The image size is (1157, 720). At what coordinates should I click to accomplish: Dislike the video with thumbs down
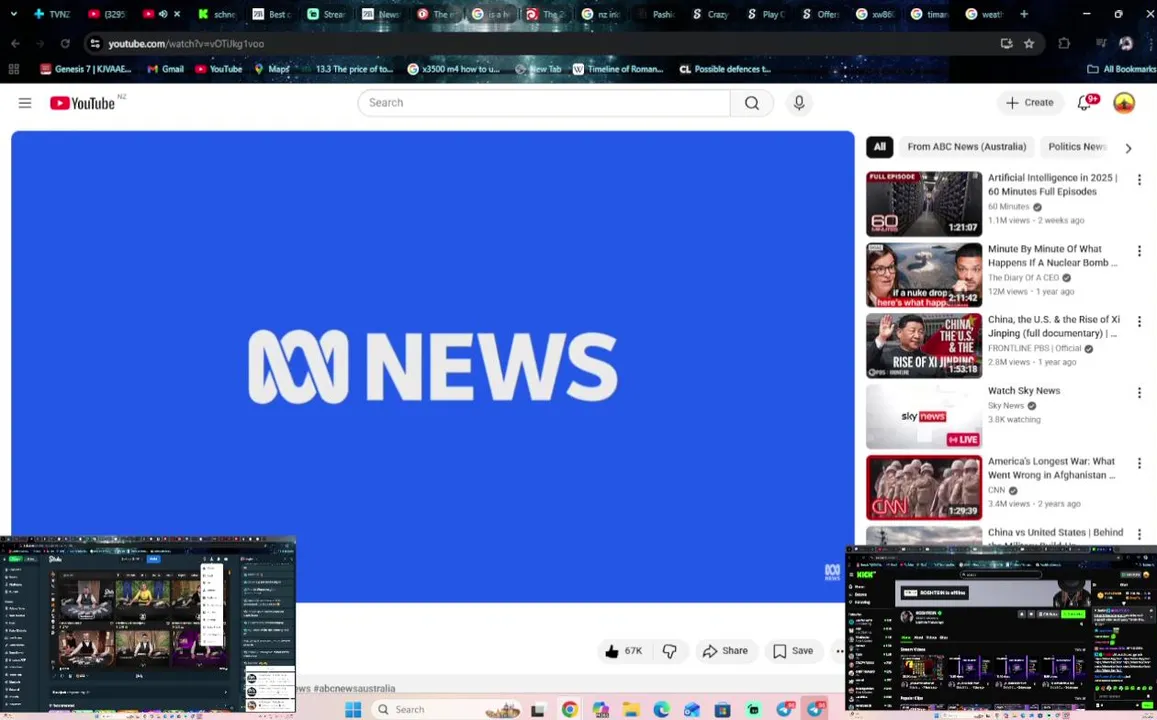(x=669, y=651)
